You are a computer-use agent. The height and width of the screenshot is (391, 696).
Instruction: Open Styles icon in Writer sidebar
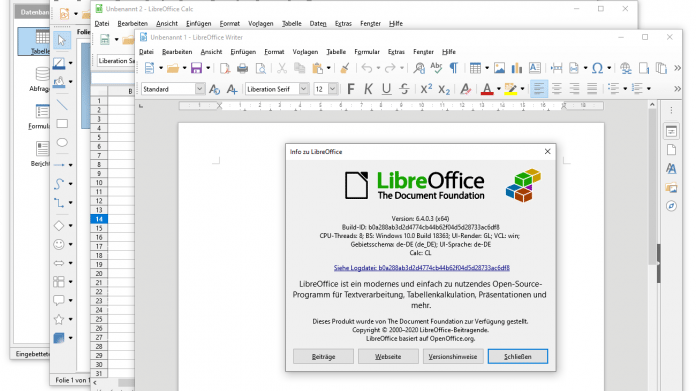point(671,169)
